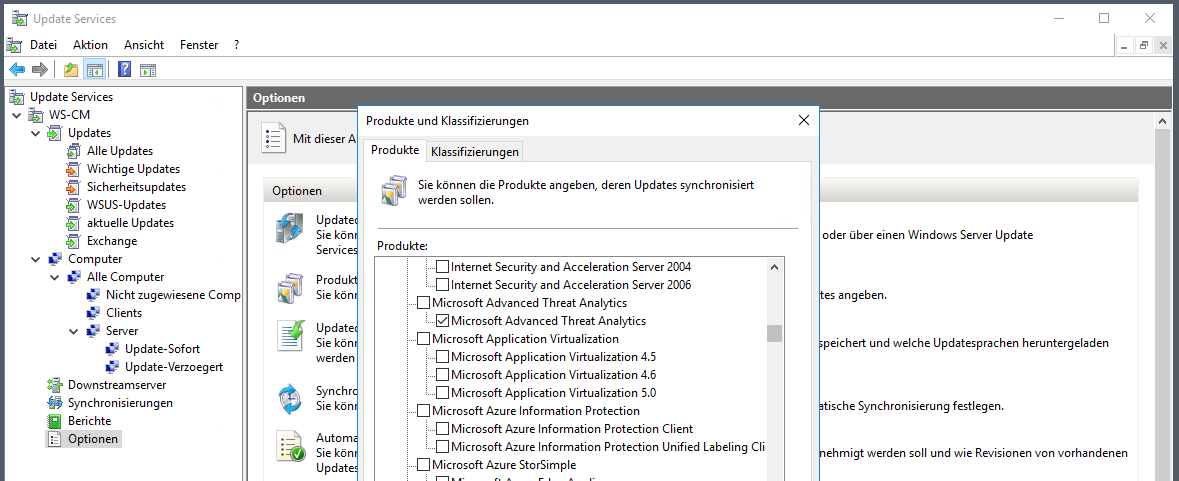Select the Produkte tab

tap(395, 150)
